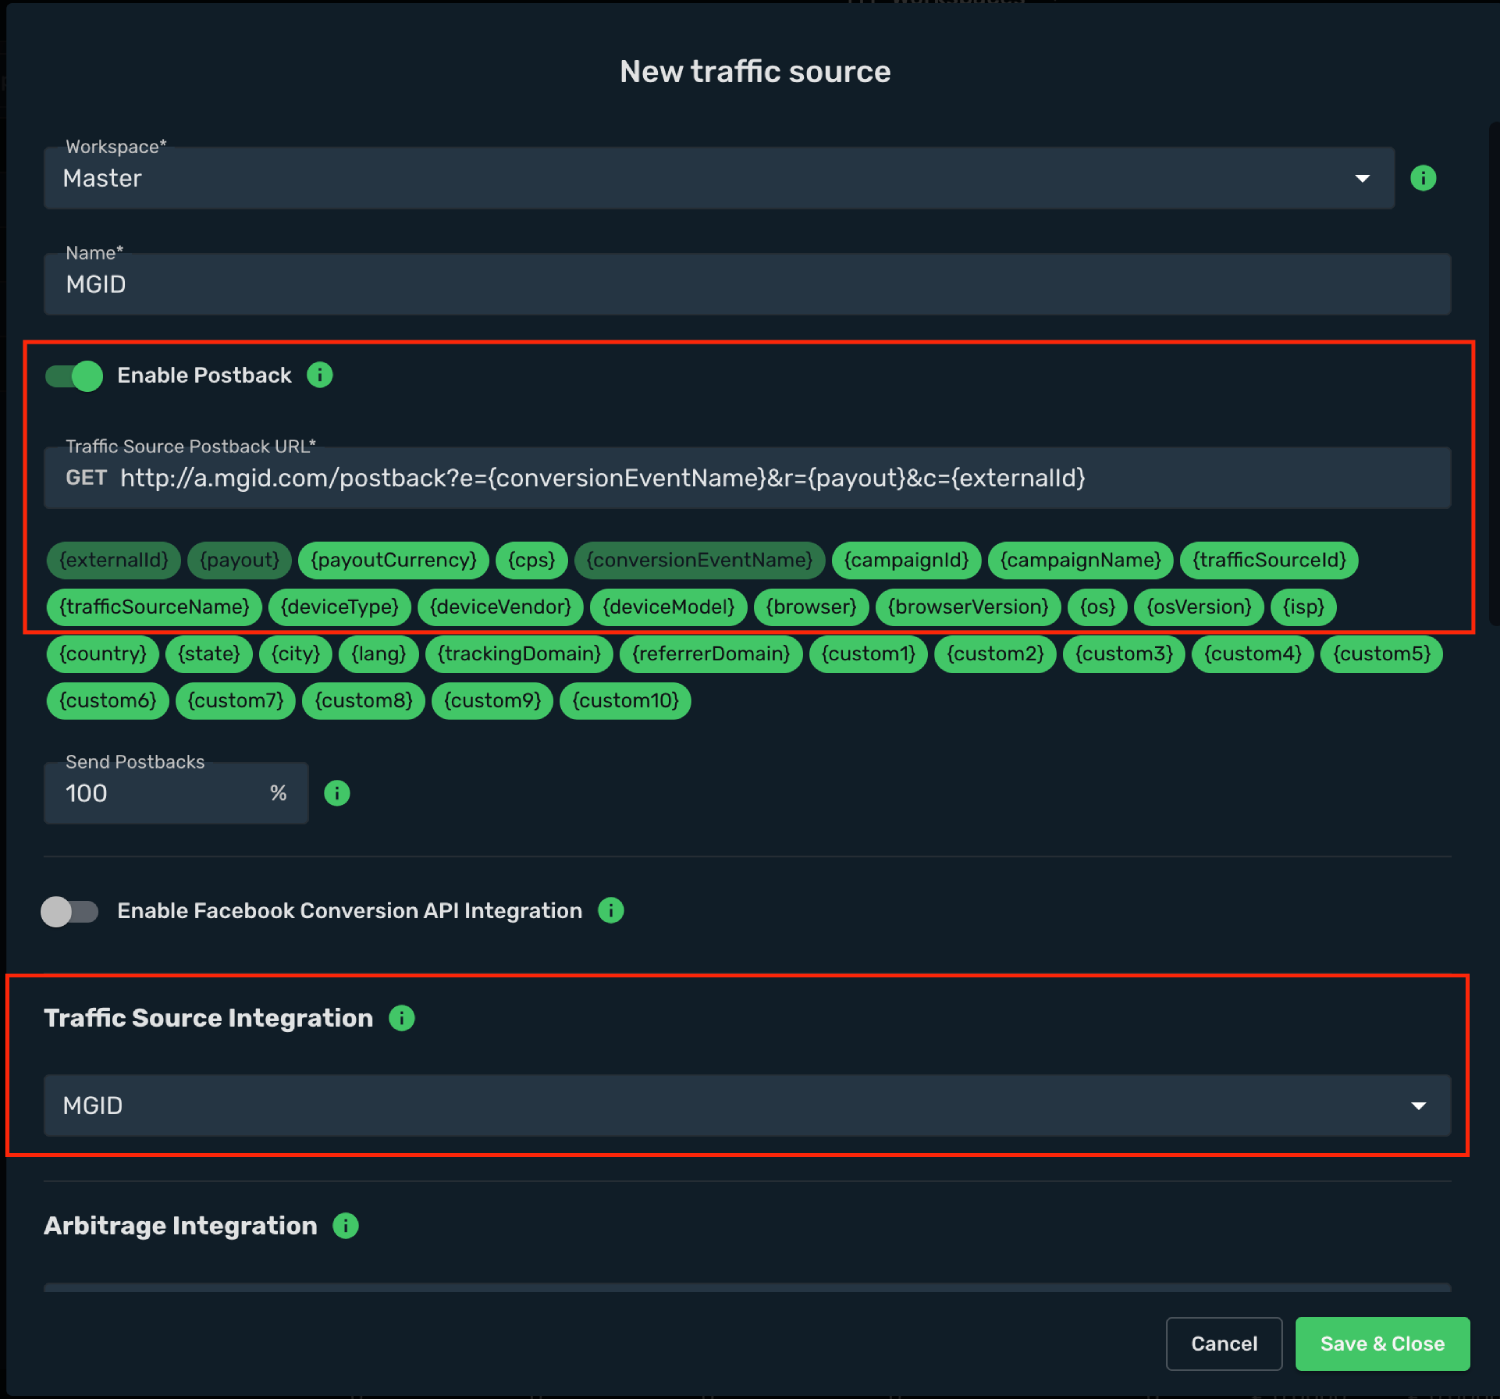This screenshot has width=1500, height=1399.
Task: Click the Name input field
Action: 747,284
